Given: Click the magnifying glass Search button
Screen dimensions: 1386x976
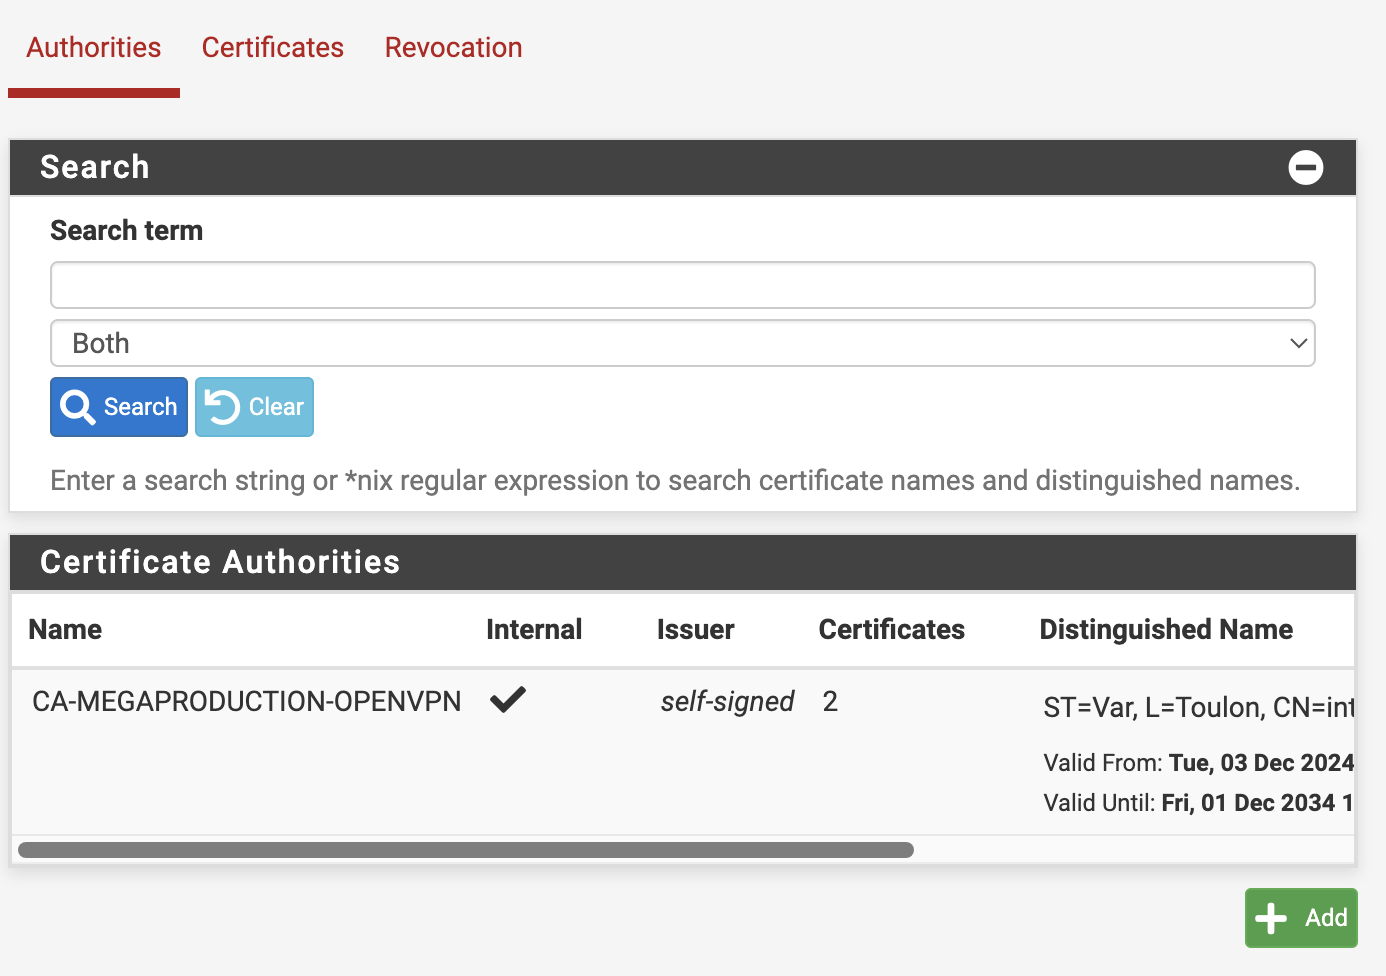Looking at the screenshot, I should click(x=119, y=407).
